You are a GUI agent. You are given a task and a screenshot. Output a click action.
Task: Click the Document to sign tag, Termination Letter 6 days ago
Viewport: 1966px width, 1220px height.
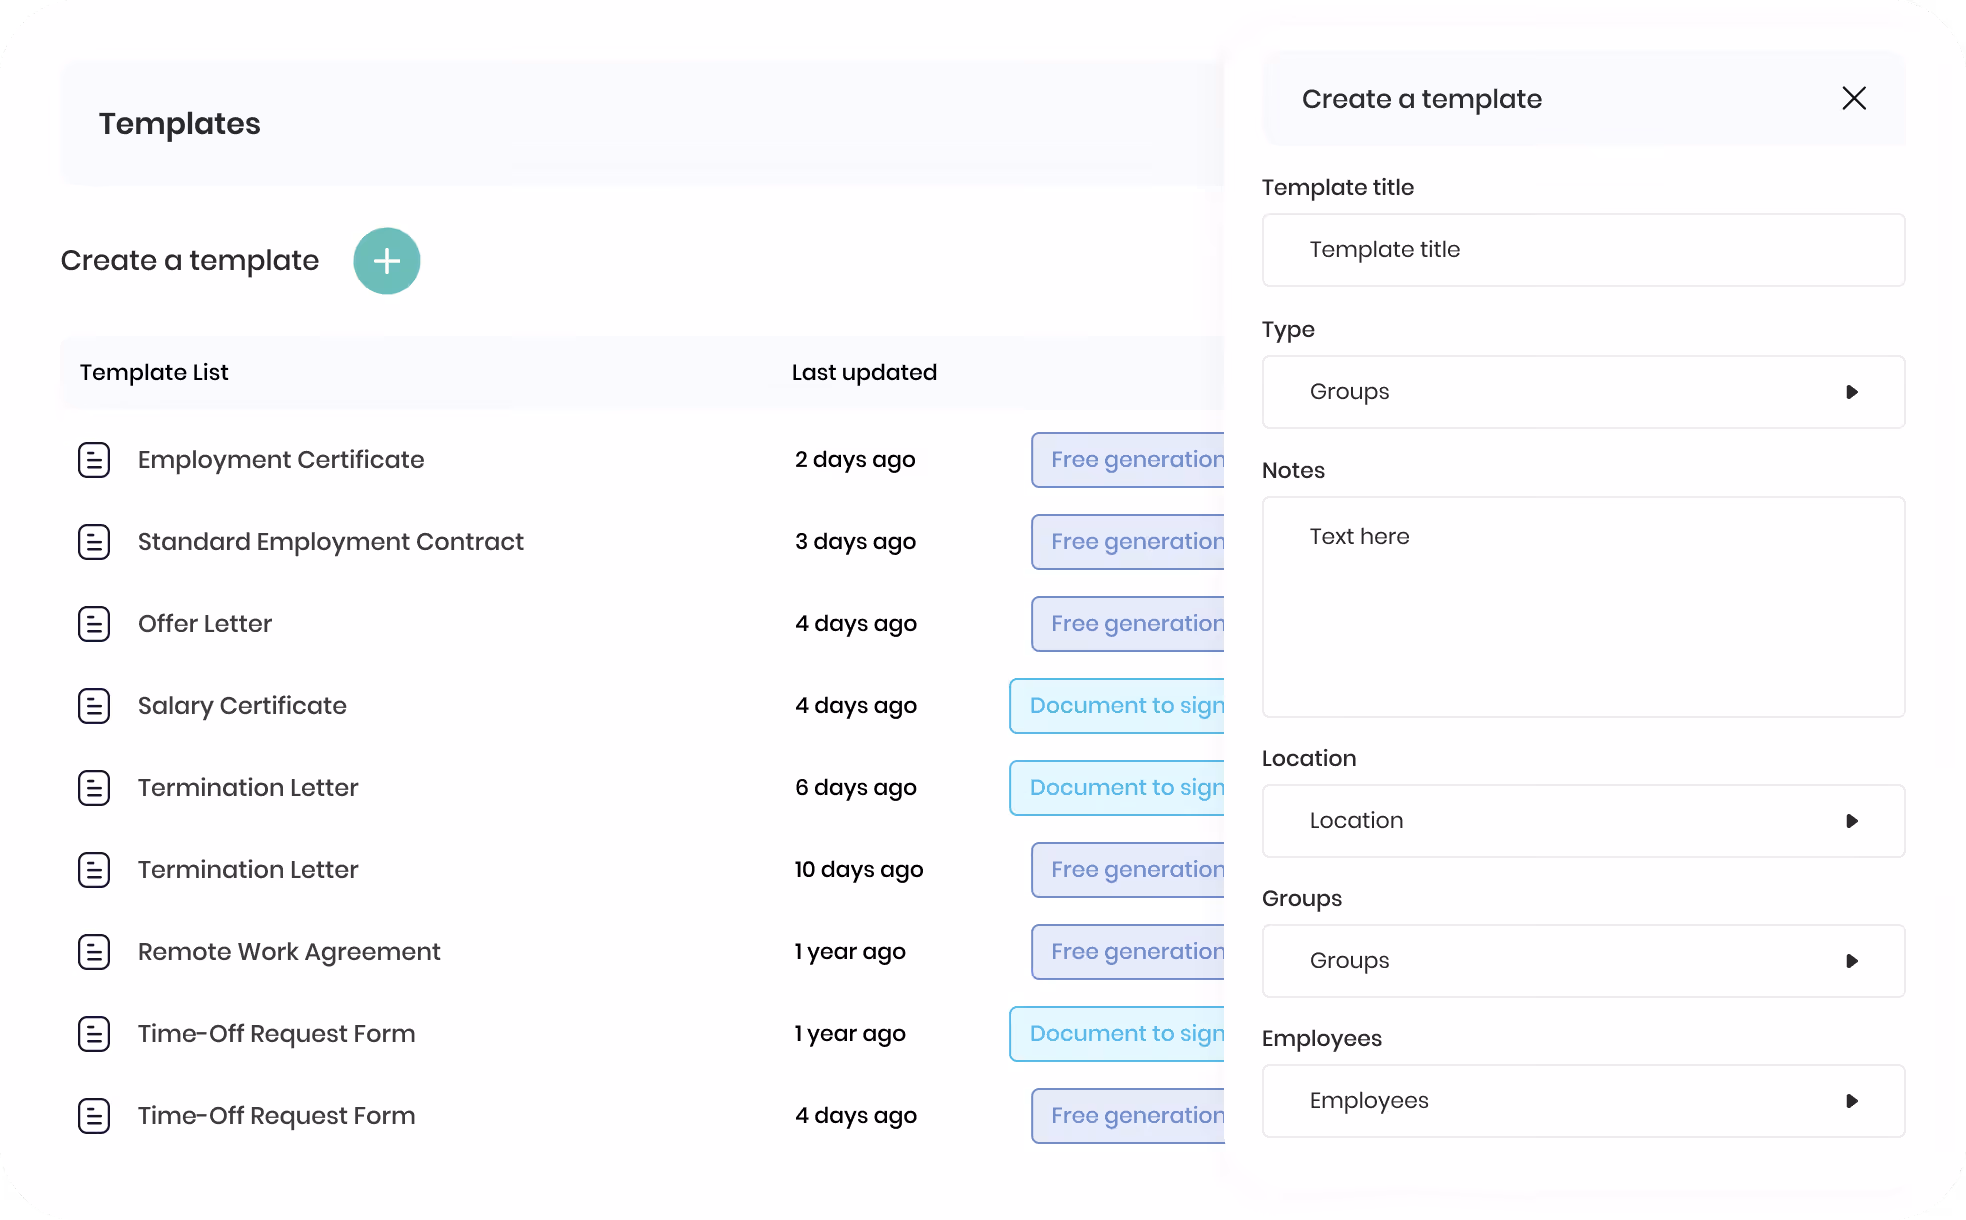click(x=1118, y=788)
